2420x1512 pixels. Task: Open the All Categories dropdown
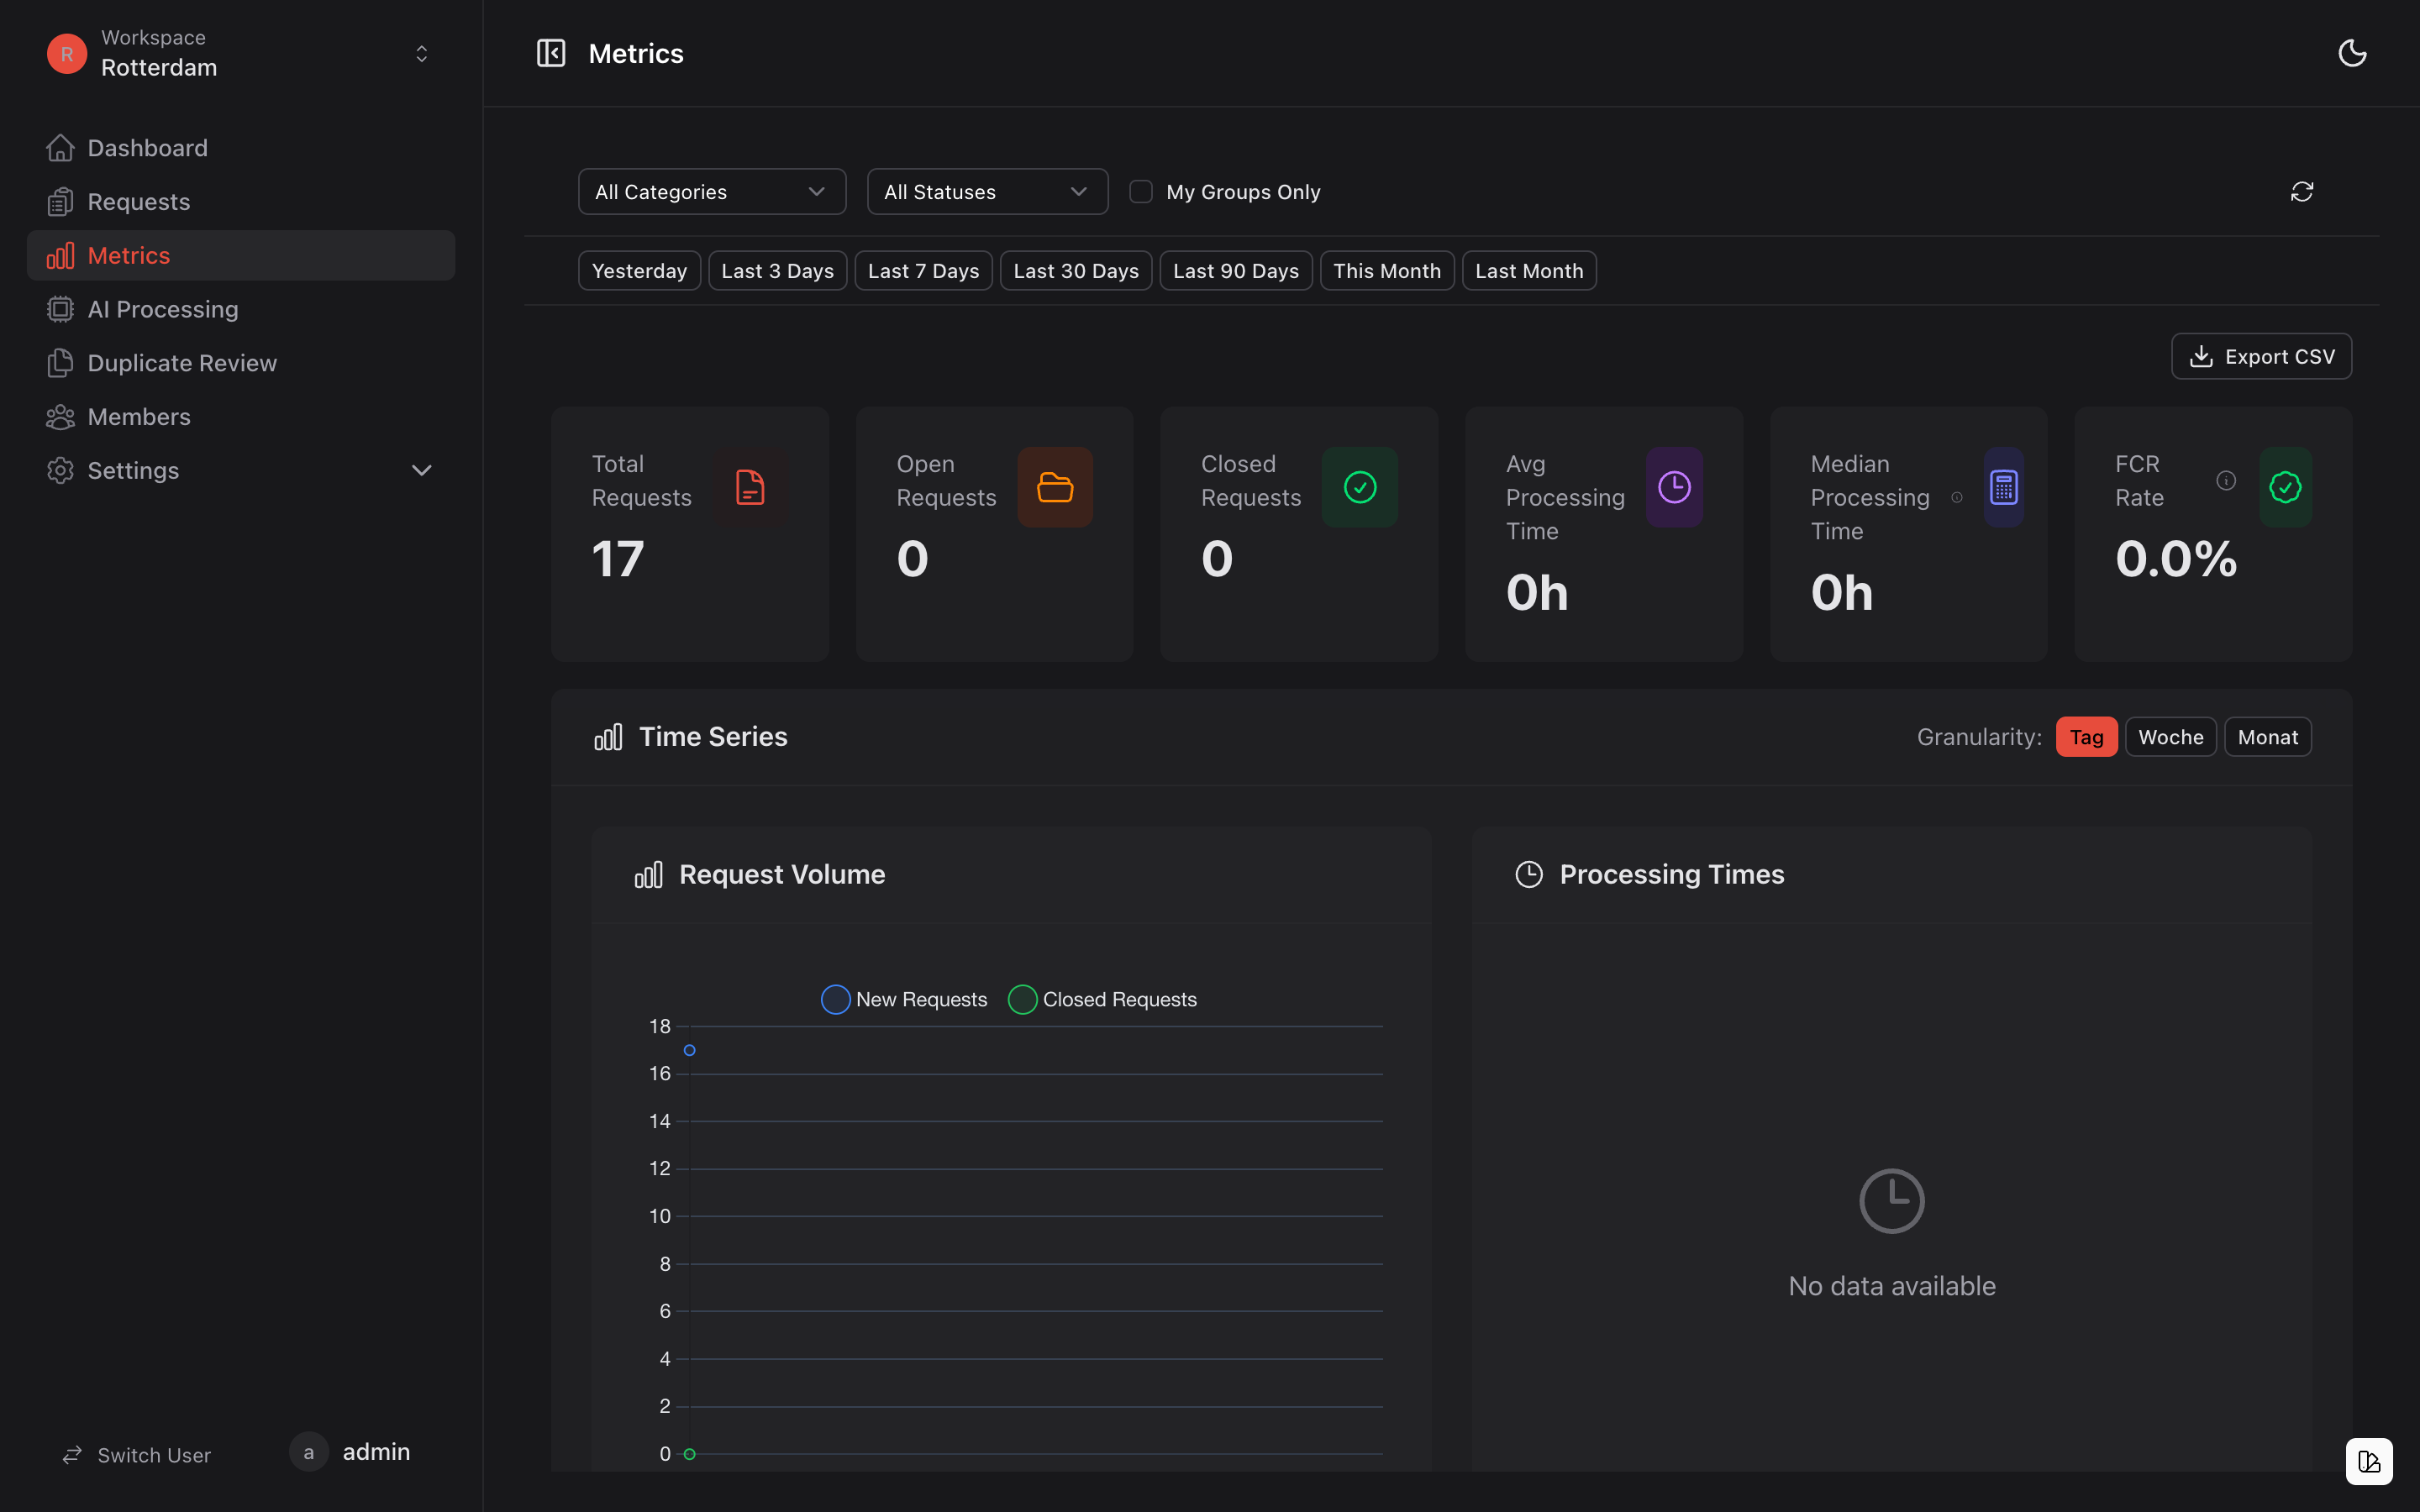click(x=711, y=191)
